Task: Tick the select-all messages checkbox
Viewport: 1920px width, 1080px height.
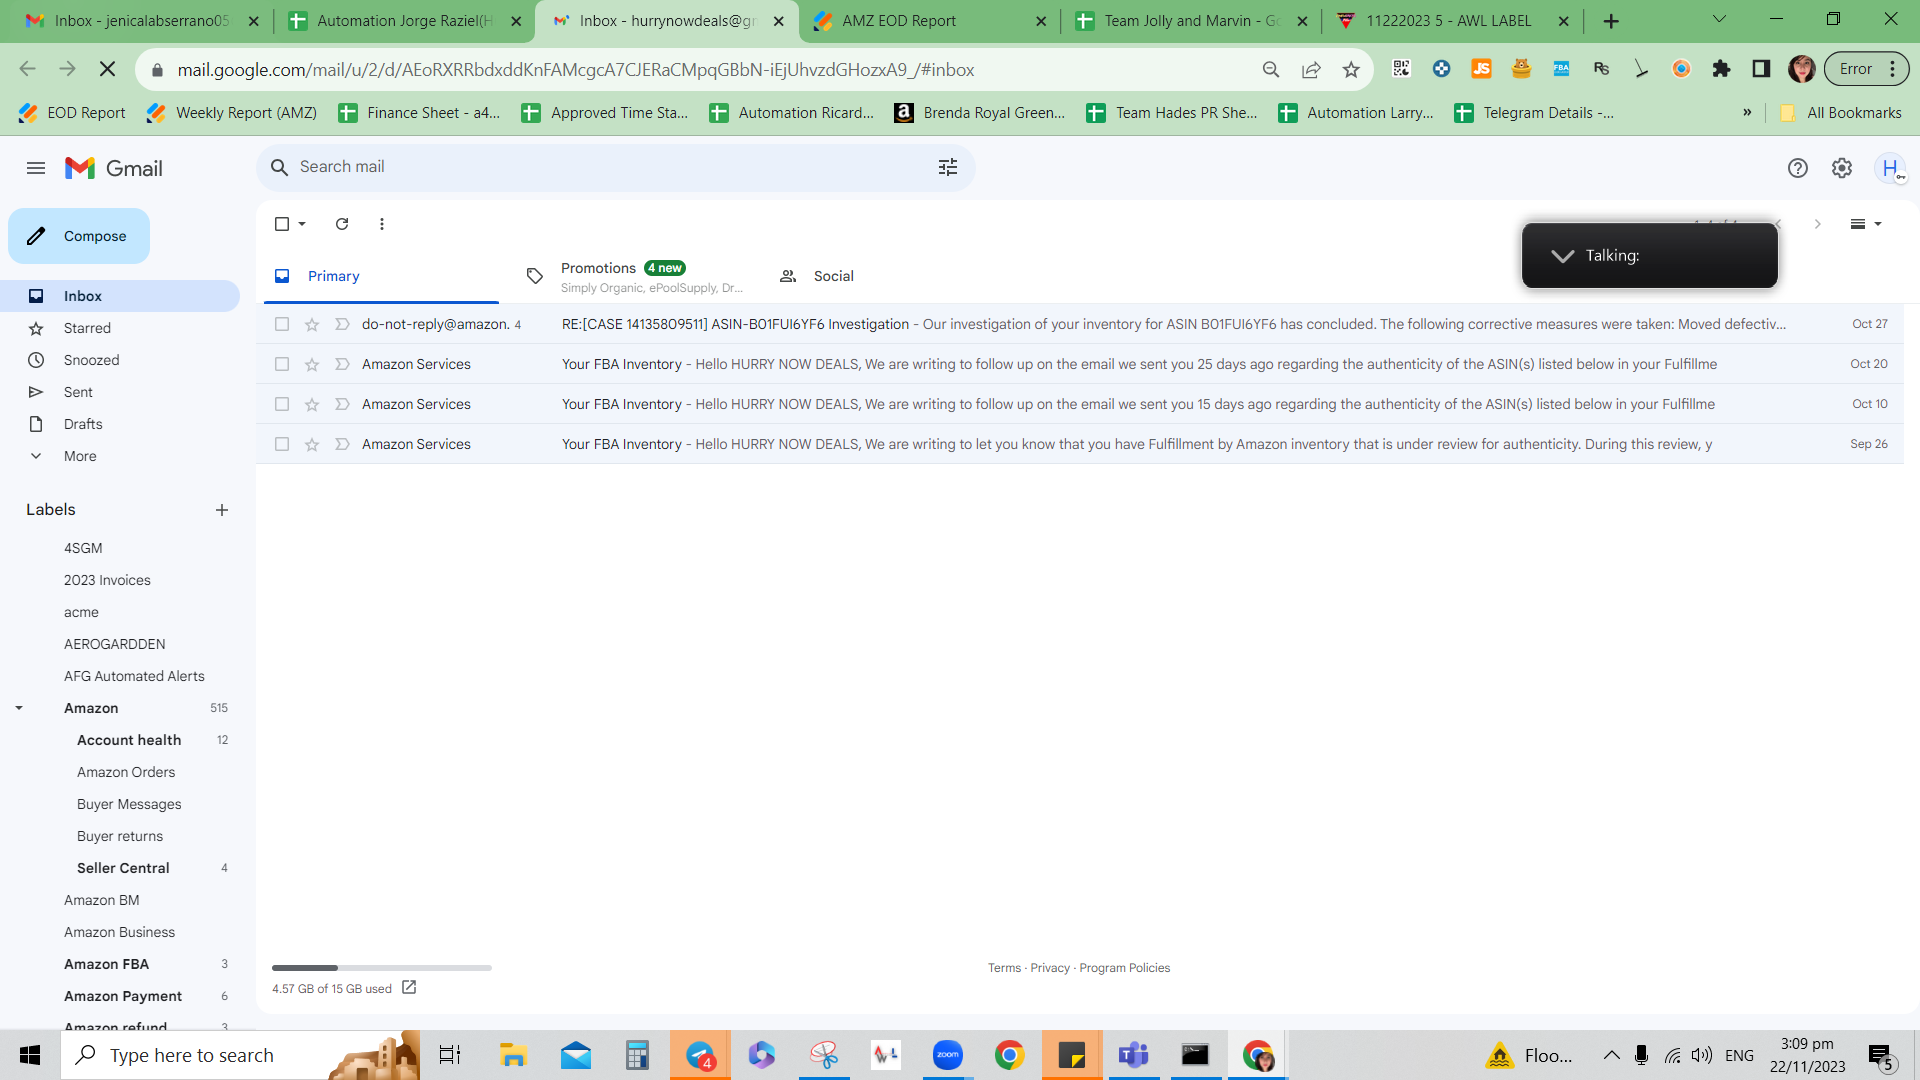Action: (x=282, y=224)
